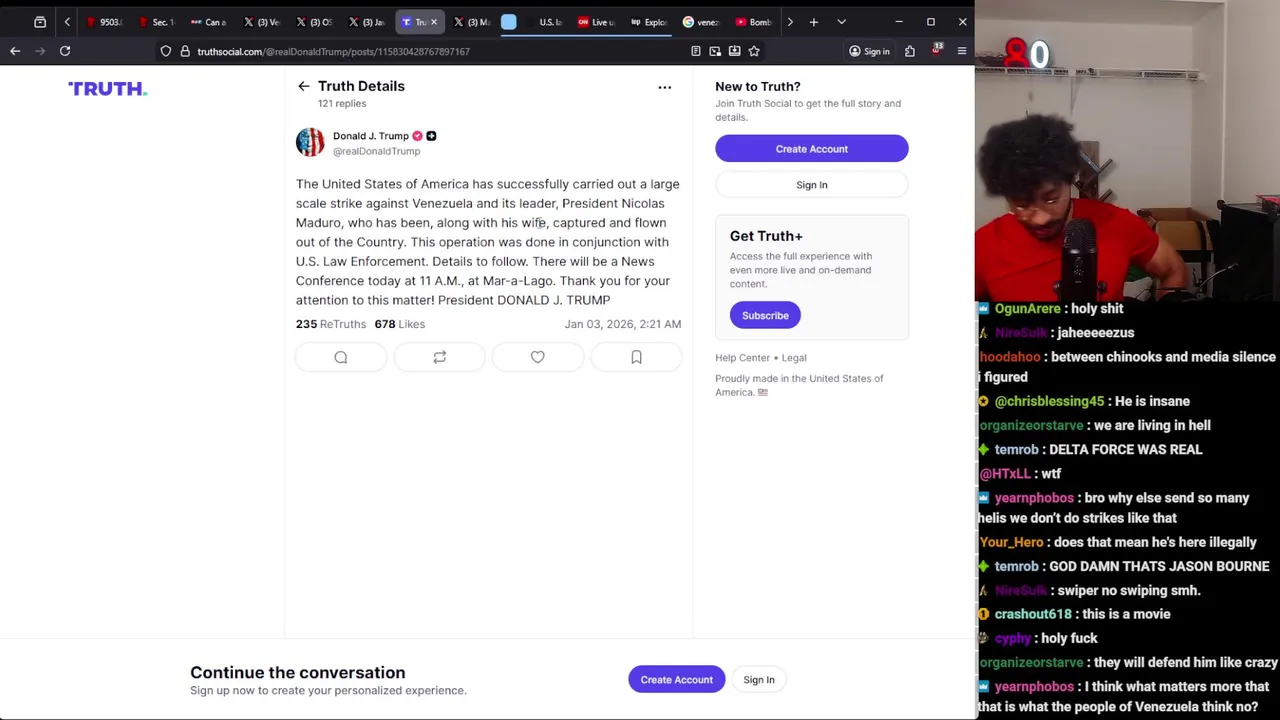The image size is (1280, 720).
Task: Close the active Truth Social tab
Action: pos(434,22)
